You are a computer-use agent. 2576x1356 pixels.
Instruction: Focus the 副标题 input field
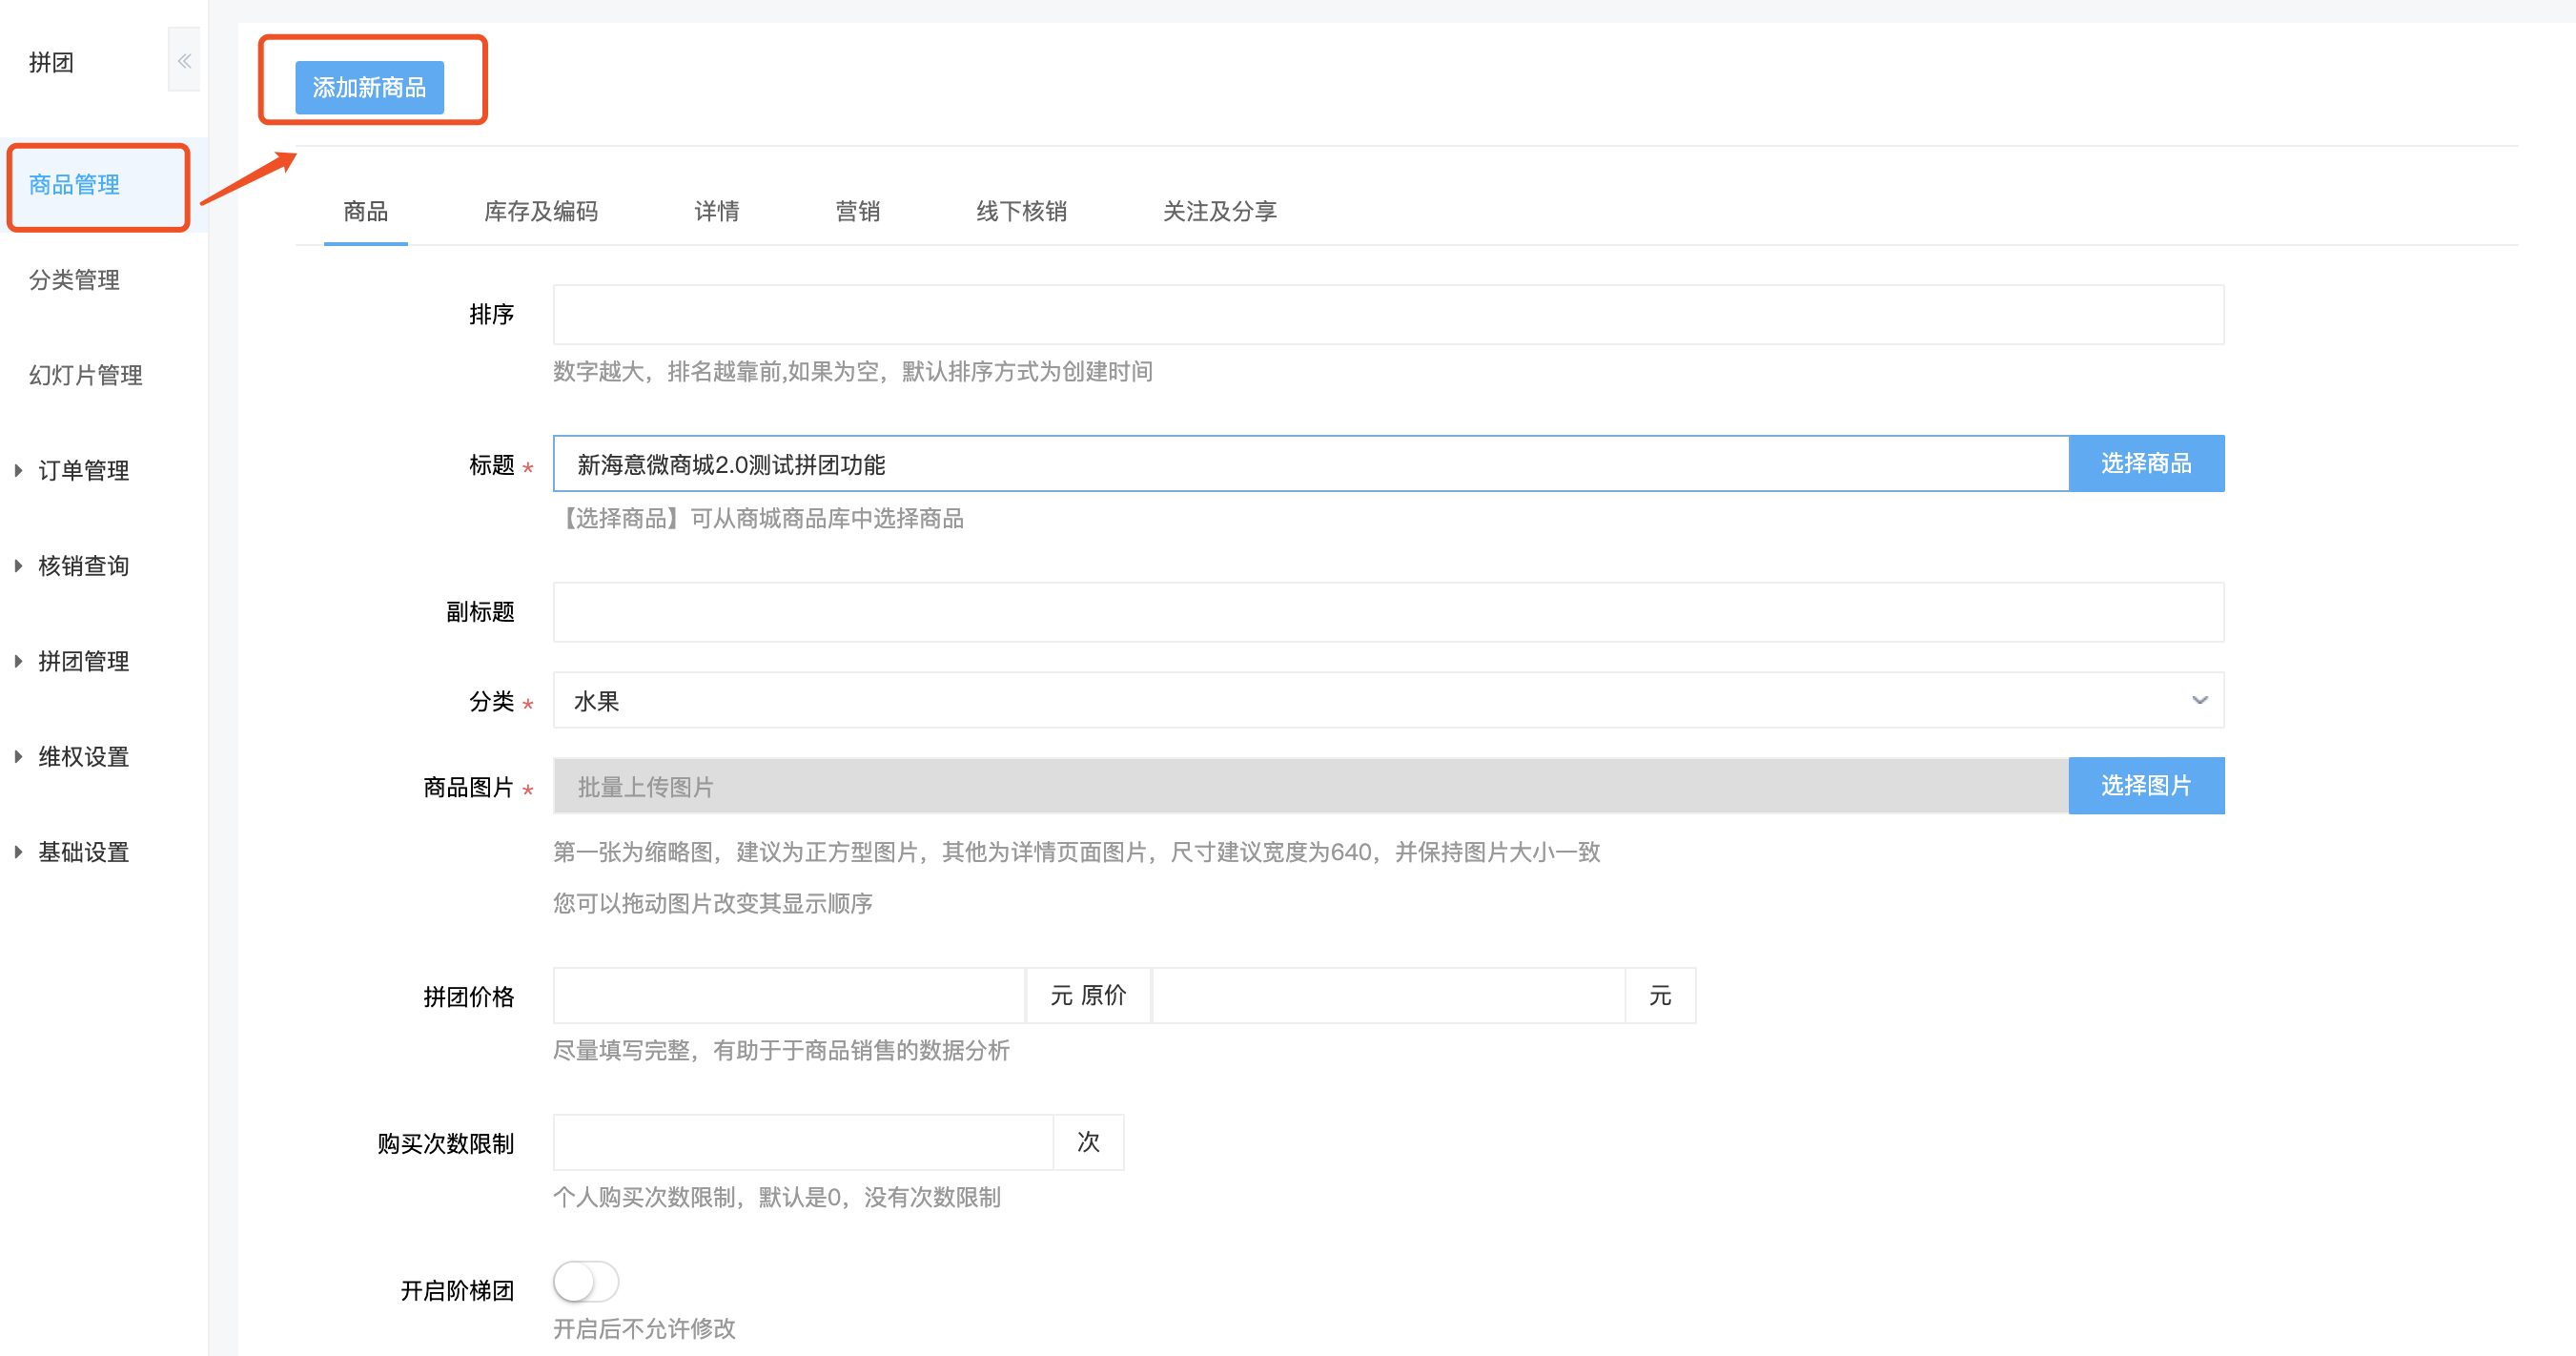[1388, 612]
